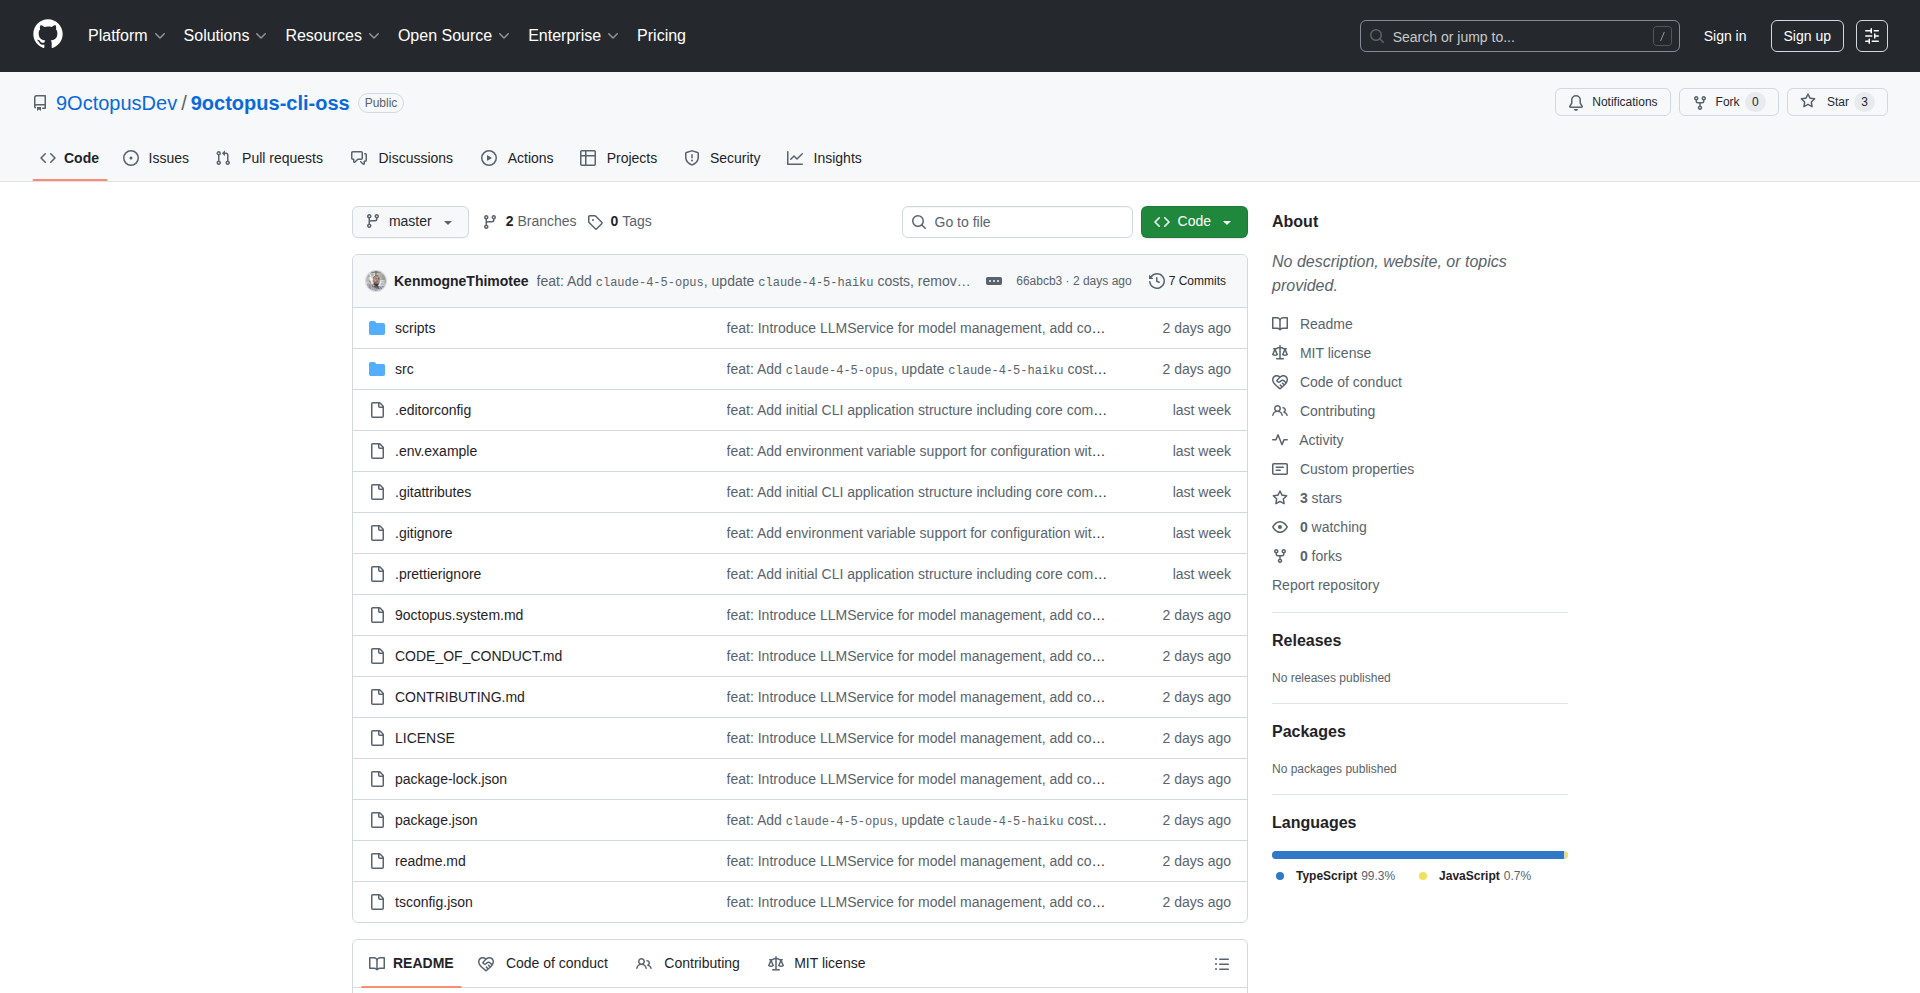
Task: Click the Sign up button
Action: point(1806,36)
